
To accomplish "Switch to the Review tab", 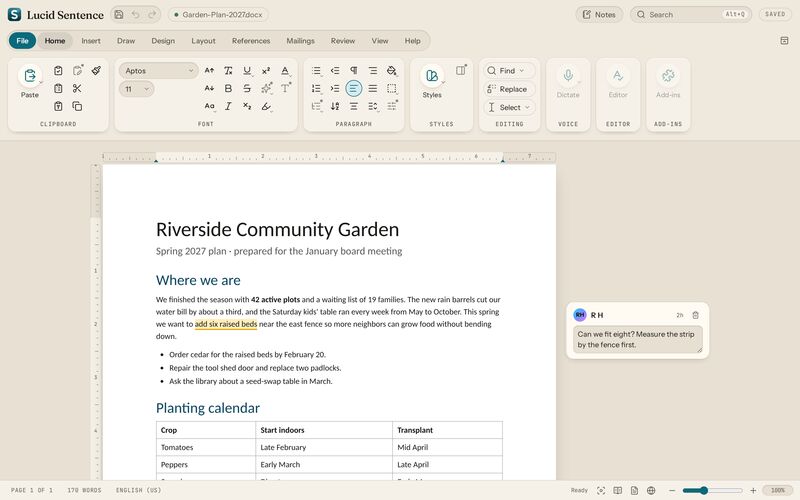I will click(x=342, y=41).
